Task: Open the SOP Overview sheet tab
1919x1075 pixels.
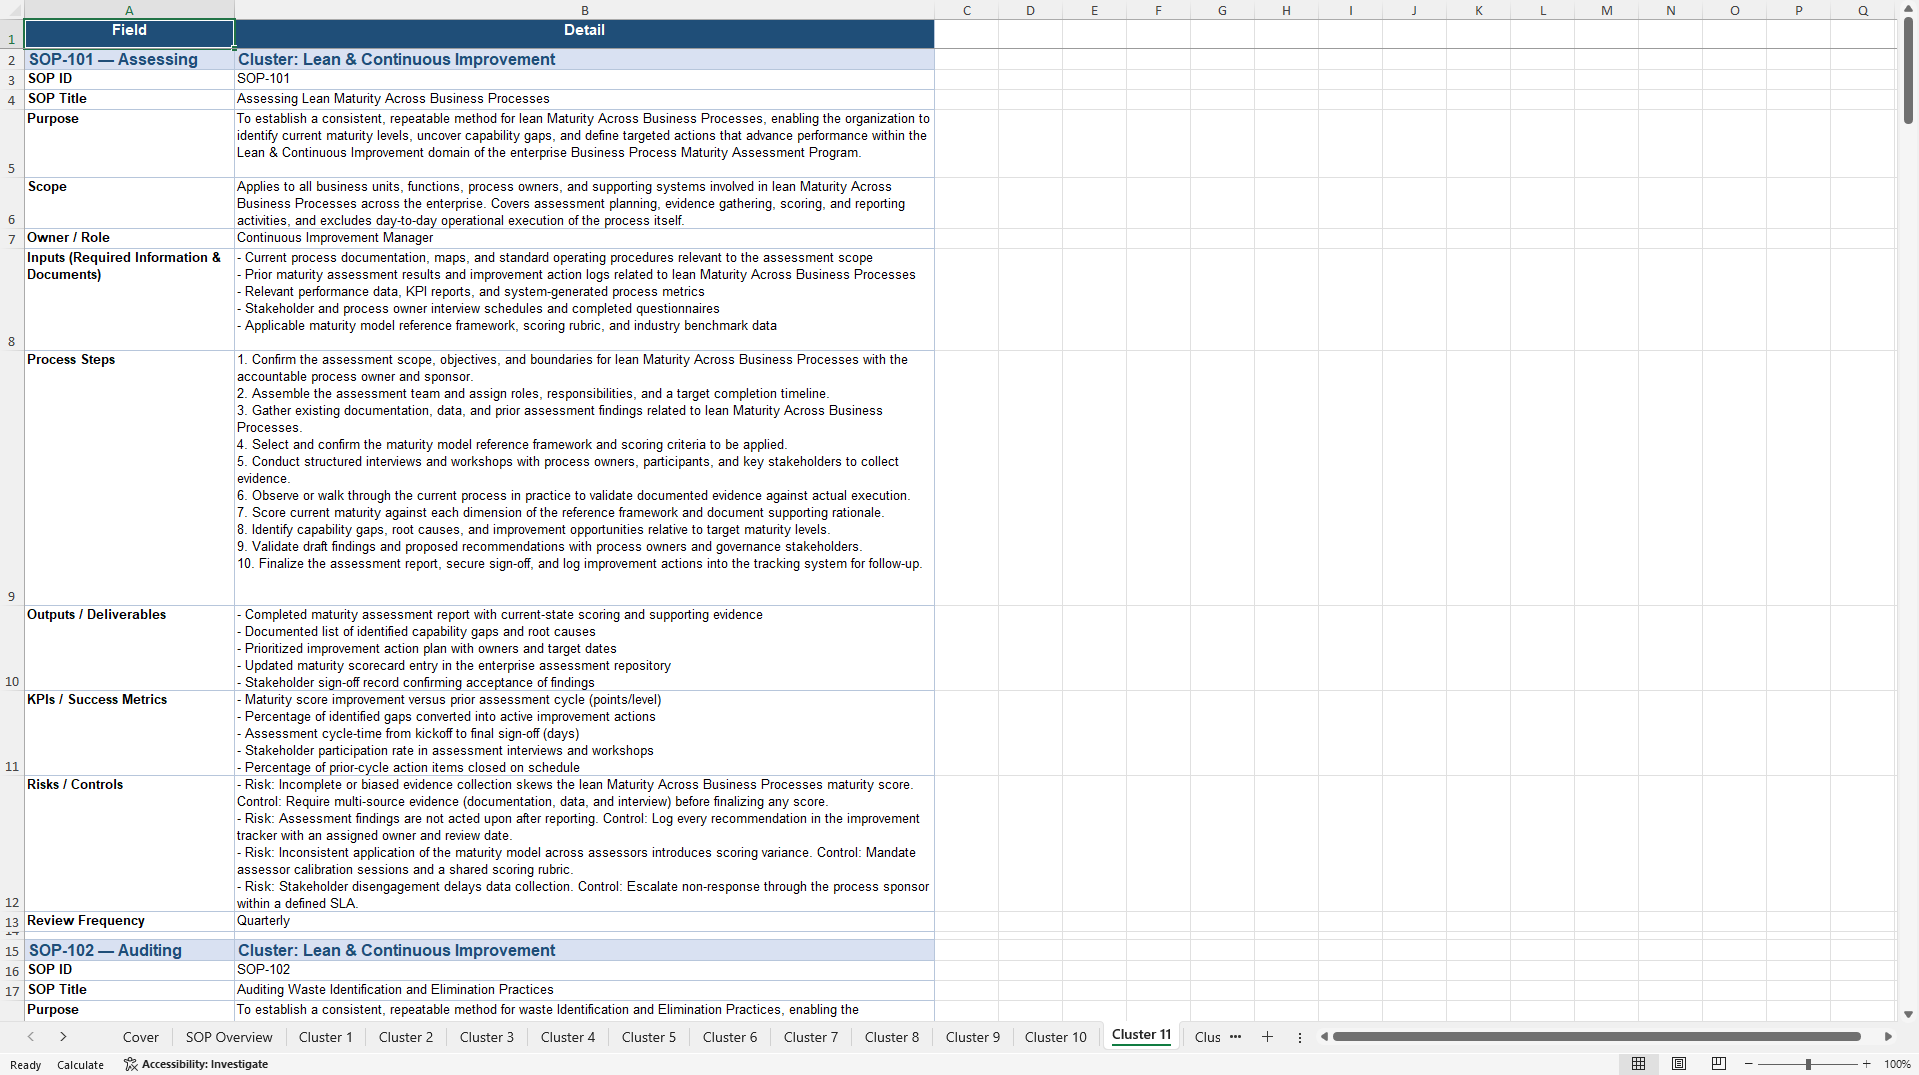Action: coord(229,1037)
